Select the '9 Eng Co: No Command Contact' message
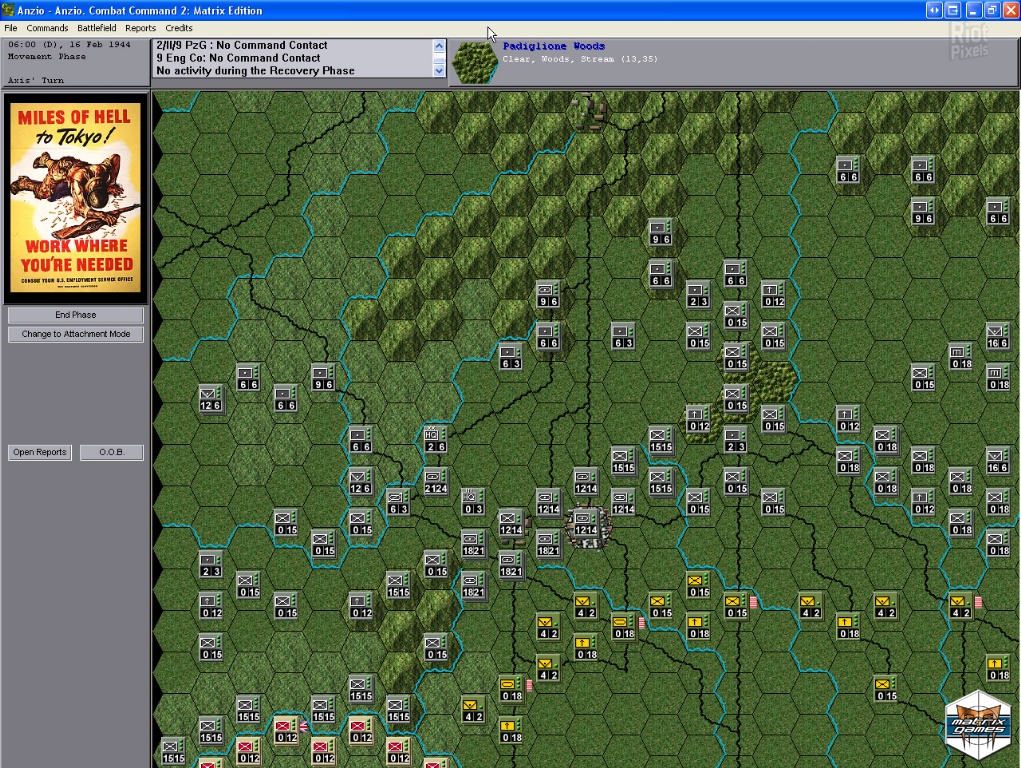Viewport: 1021px width, 768px height. pyautogui.click(x=238, y=58)
